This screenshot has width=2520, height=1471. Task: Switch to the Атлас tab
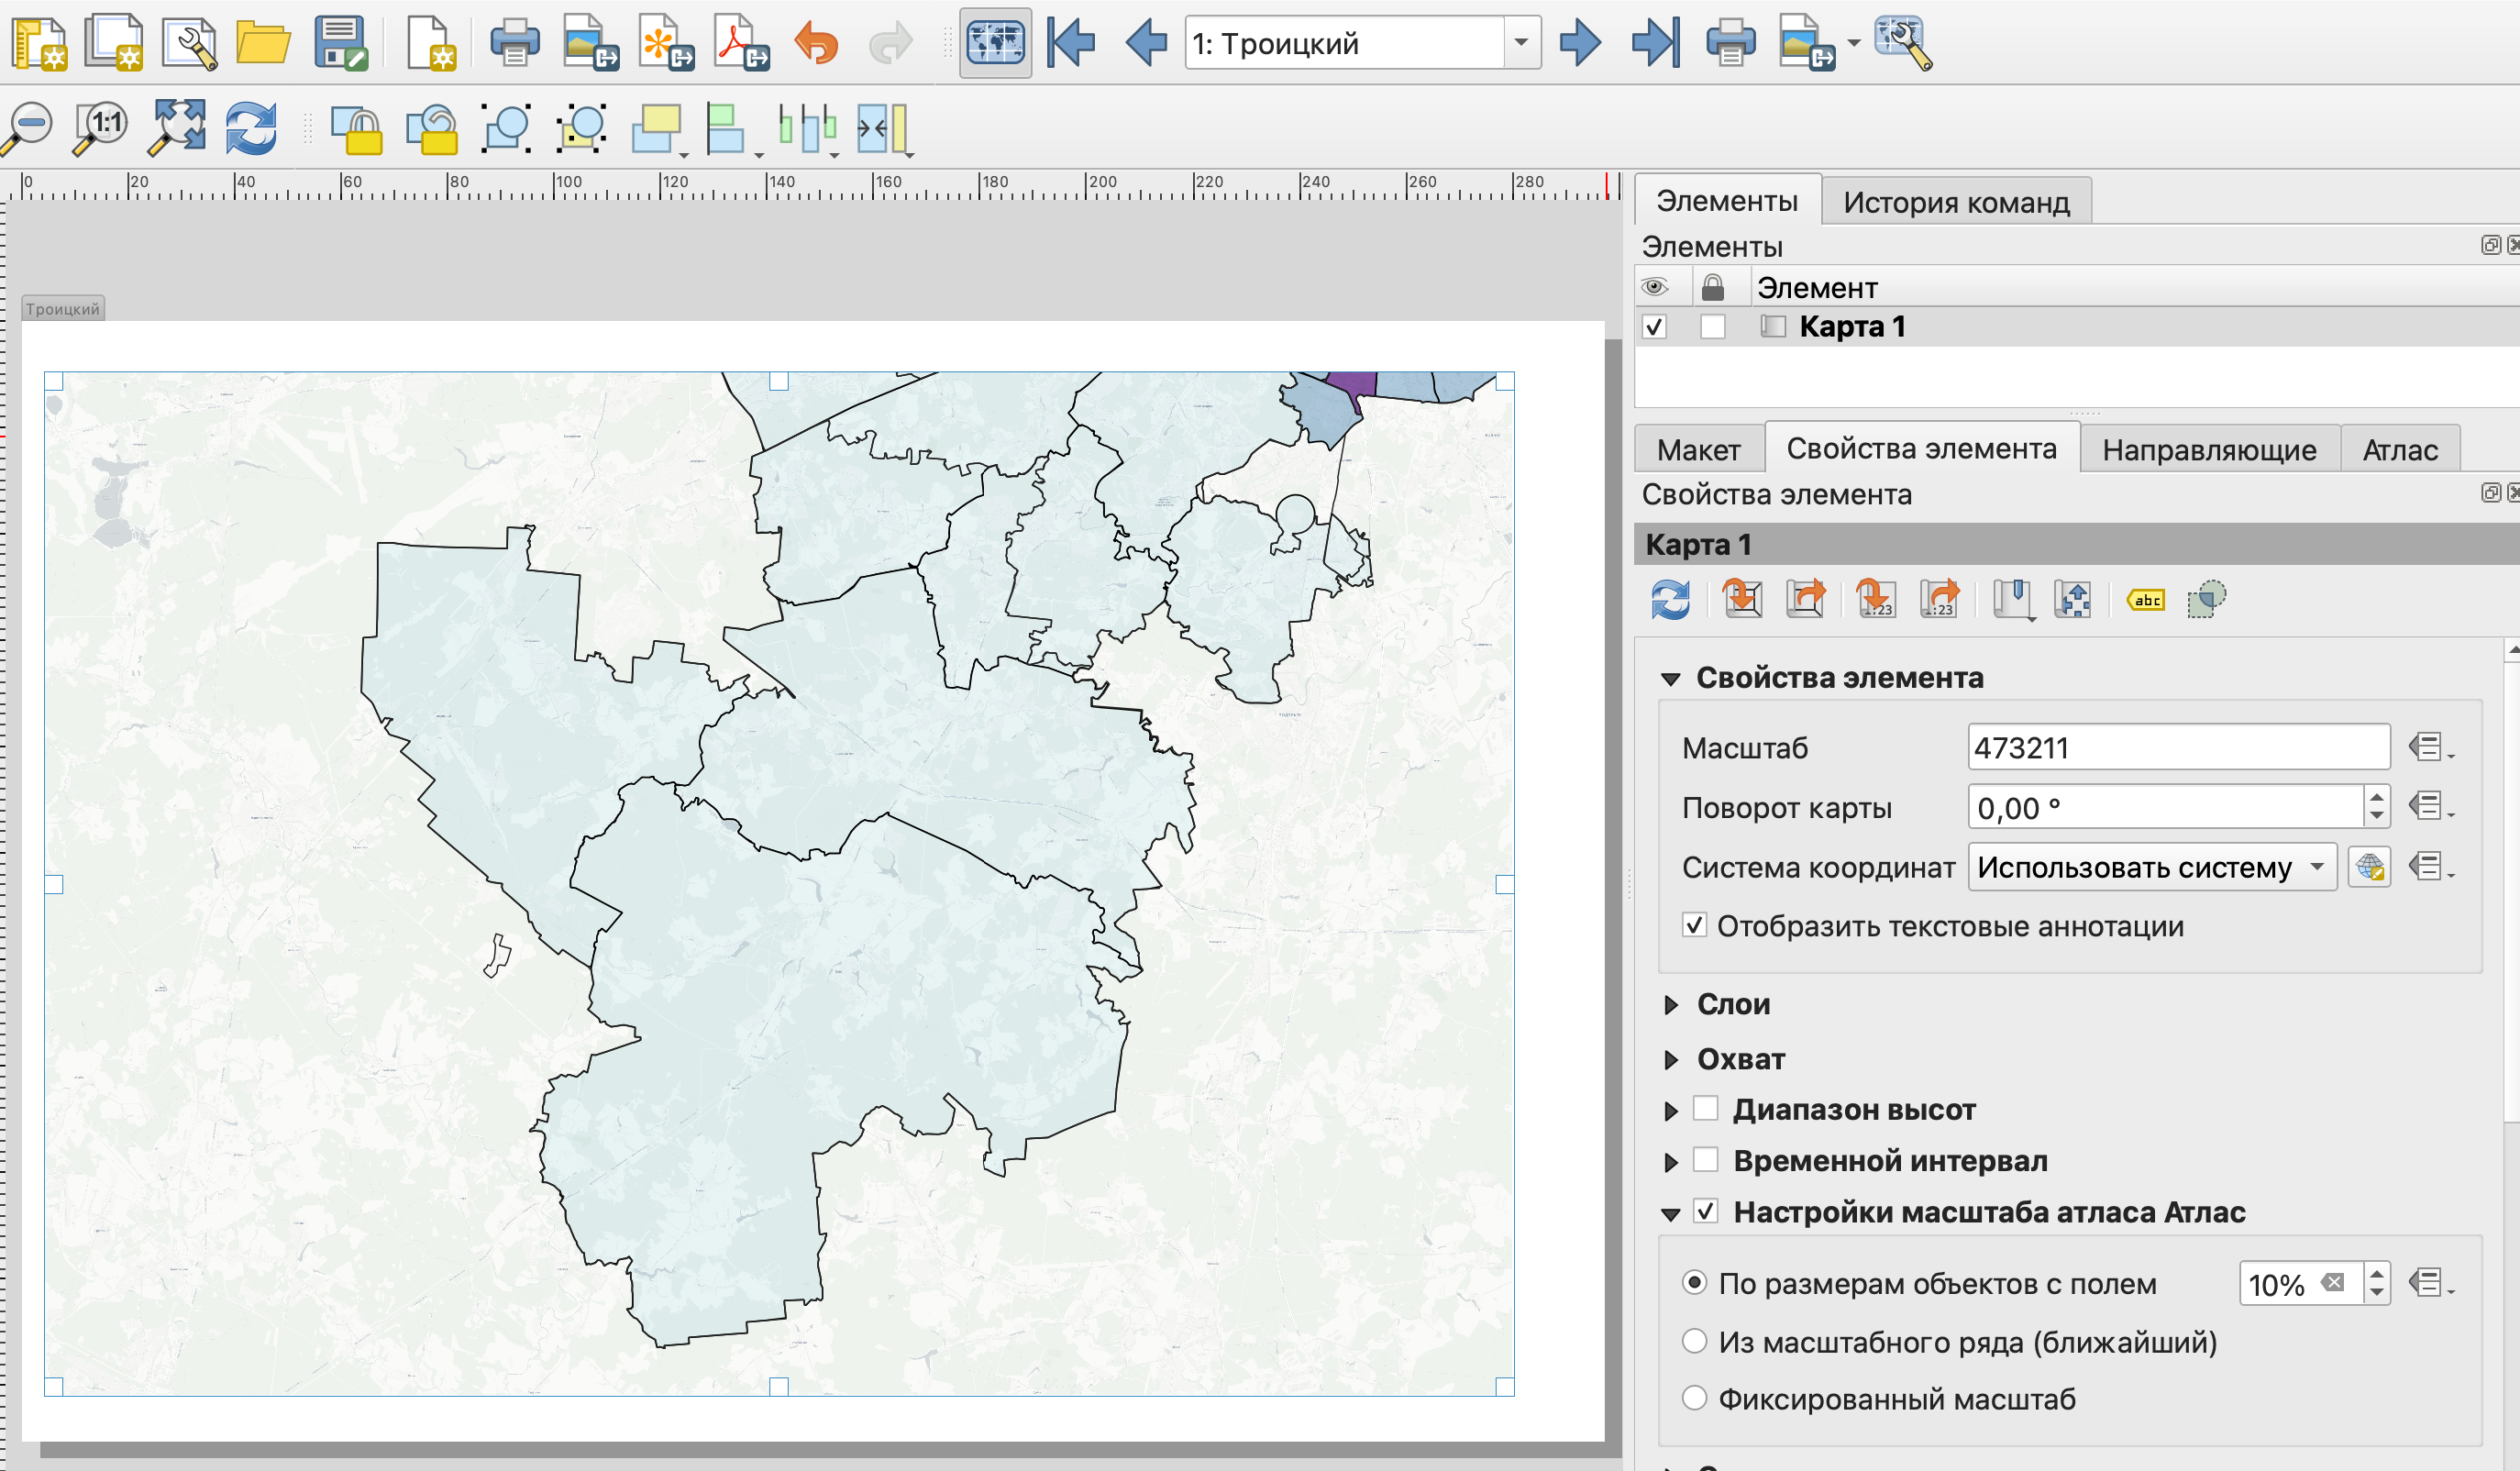(2399, 450)
